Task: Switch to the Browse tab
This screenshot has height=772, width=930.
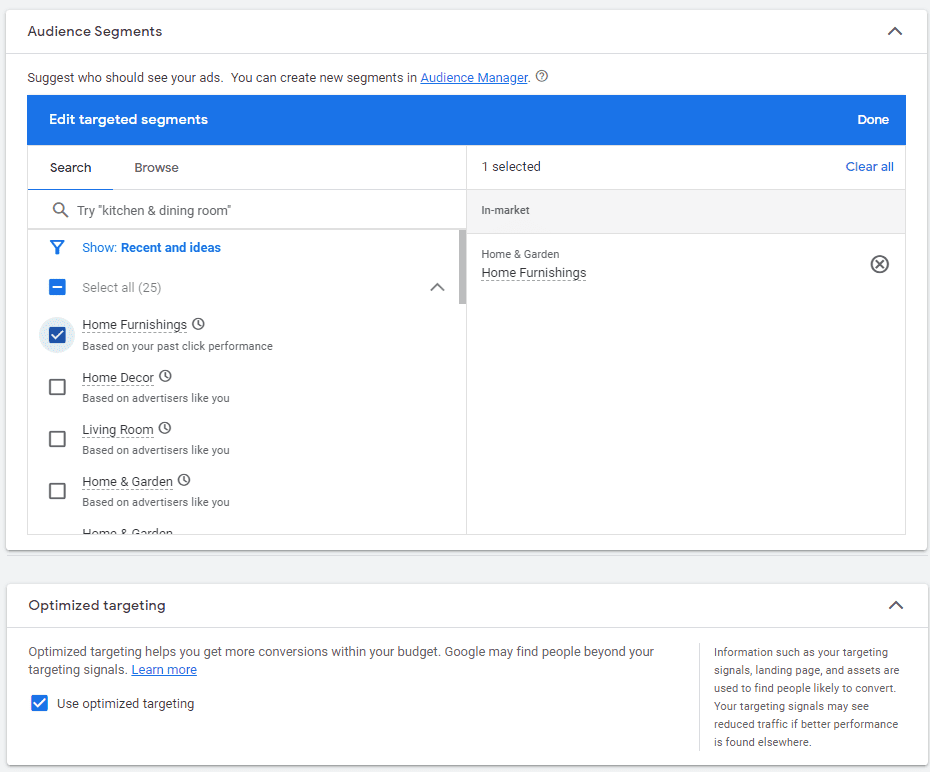Action: click(x=156, y=168)
